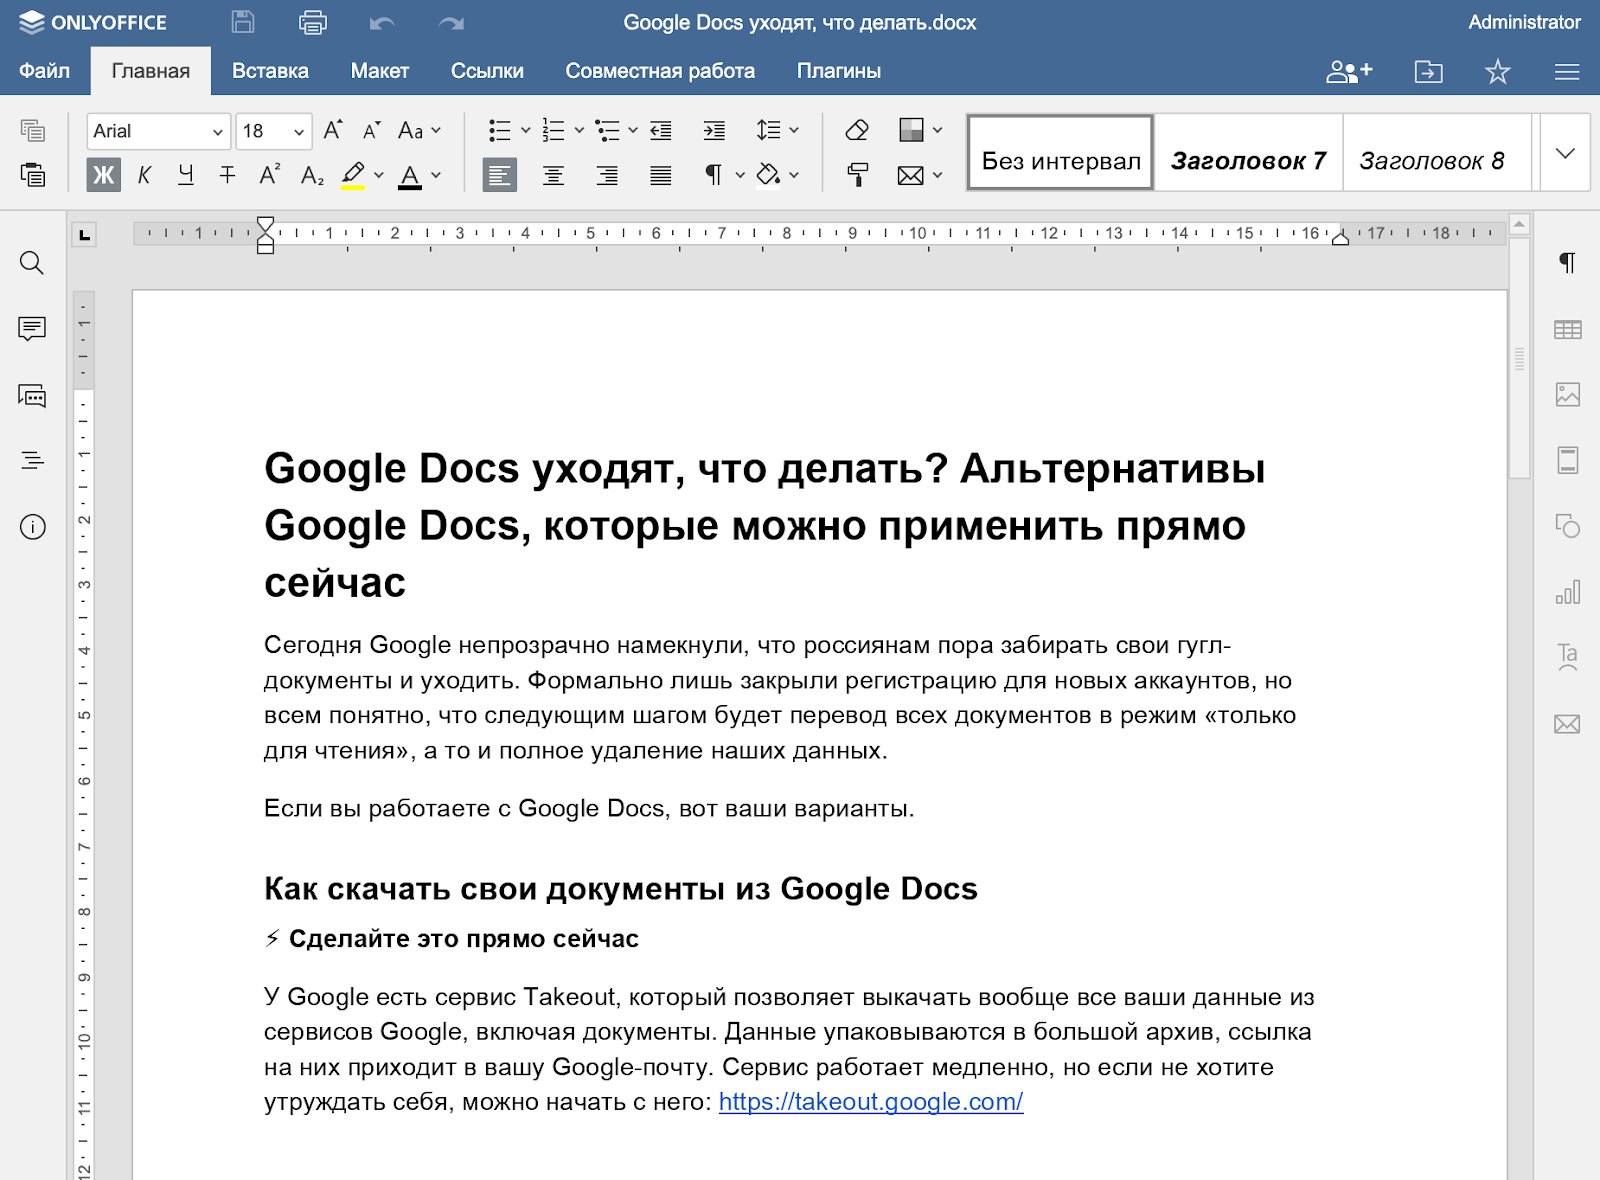The height and width of the screenshot is (1180, 1600).
Task: Follow the takeout.google.com hyperlink
Action: (871, 1102)
